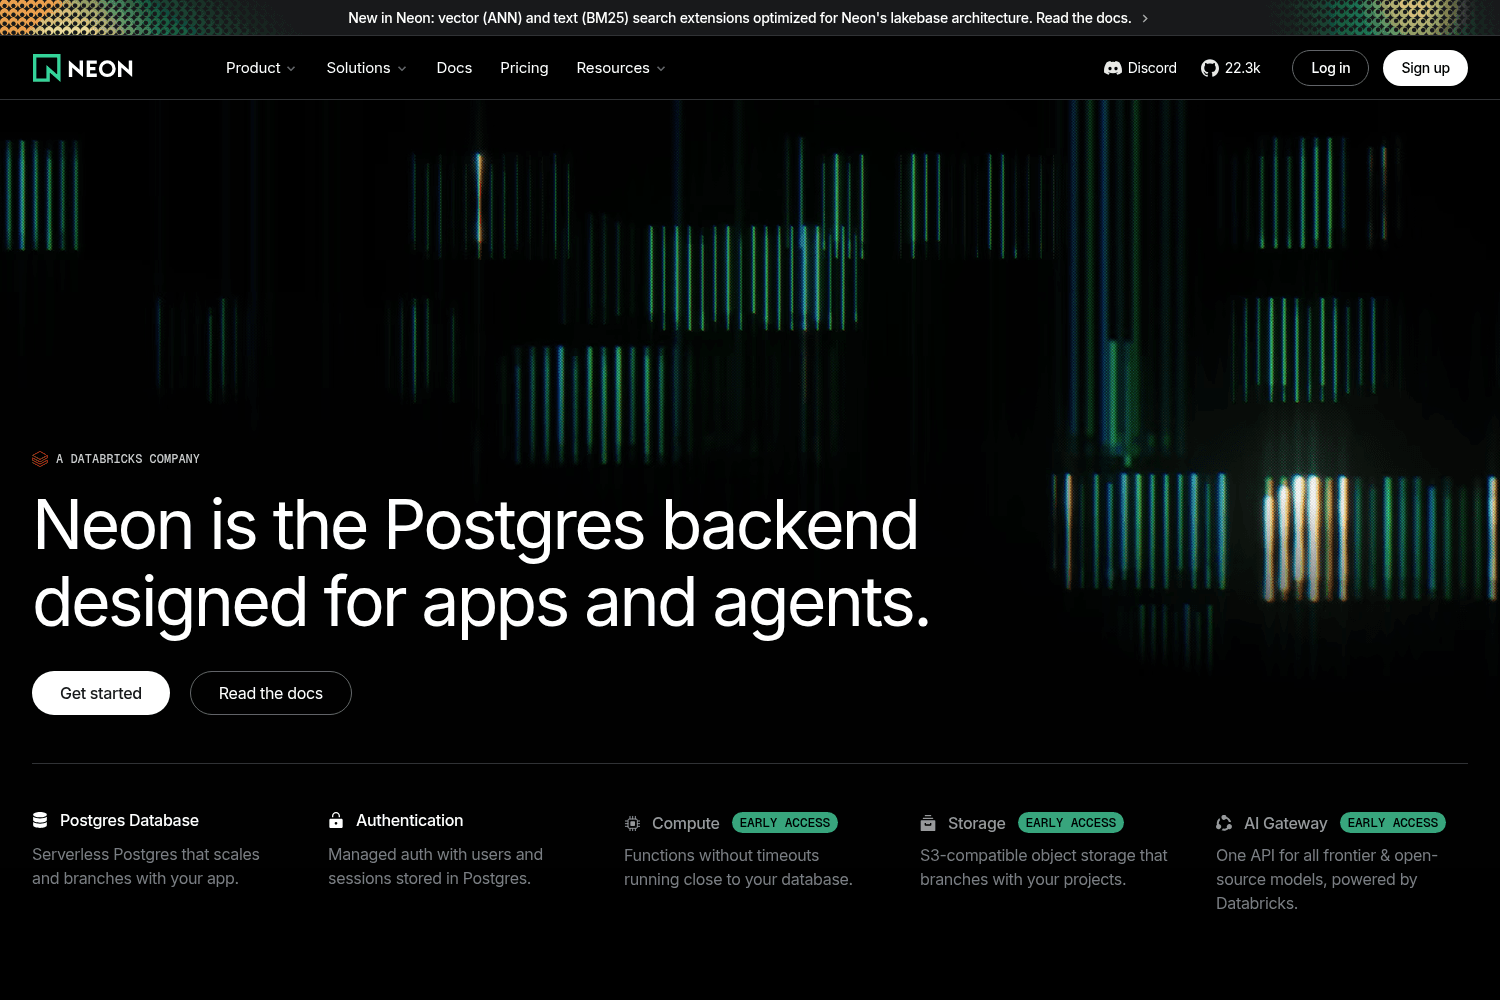Click the Neon logo icon
This screenshot has height=1000, width=1500.
click(x=47, y=68)
